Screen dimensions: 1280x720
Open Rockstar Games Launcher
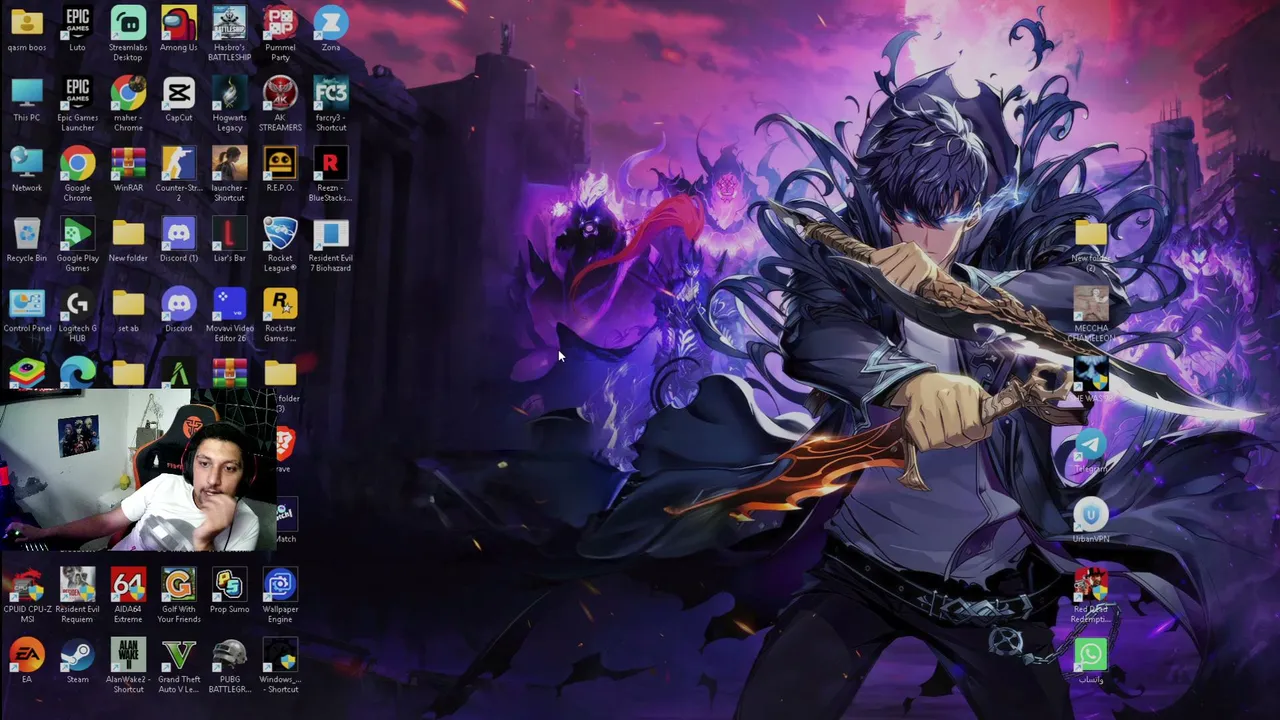[280, 315]
